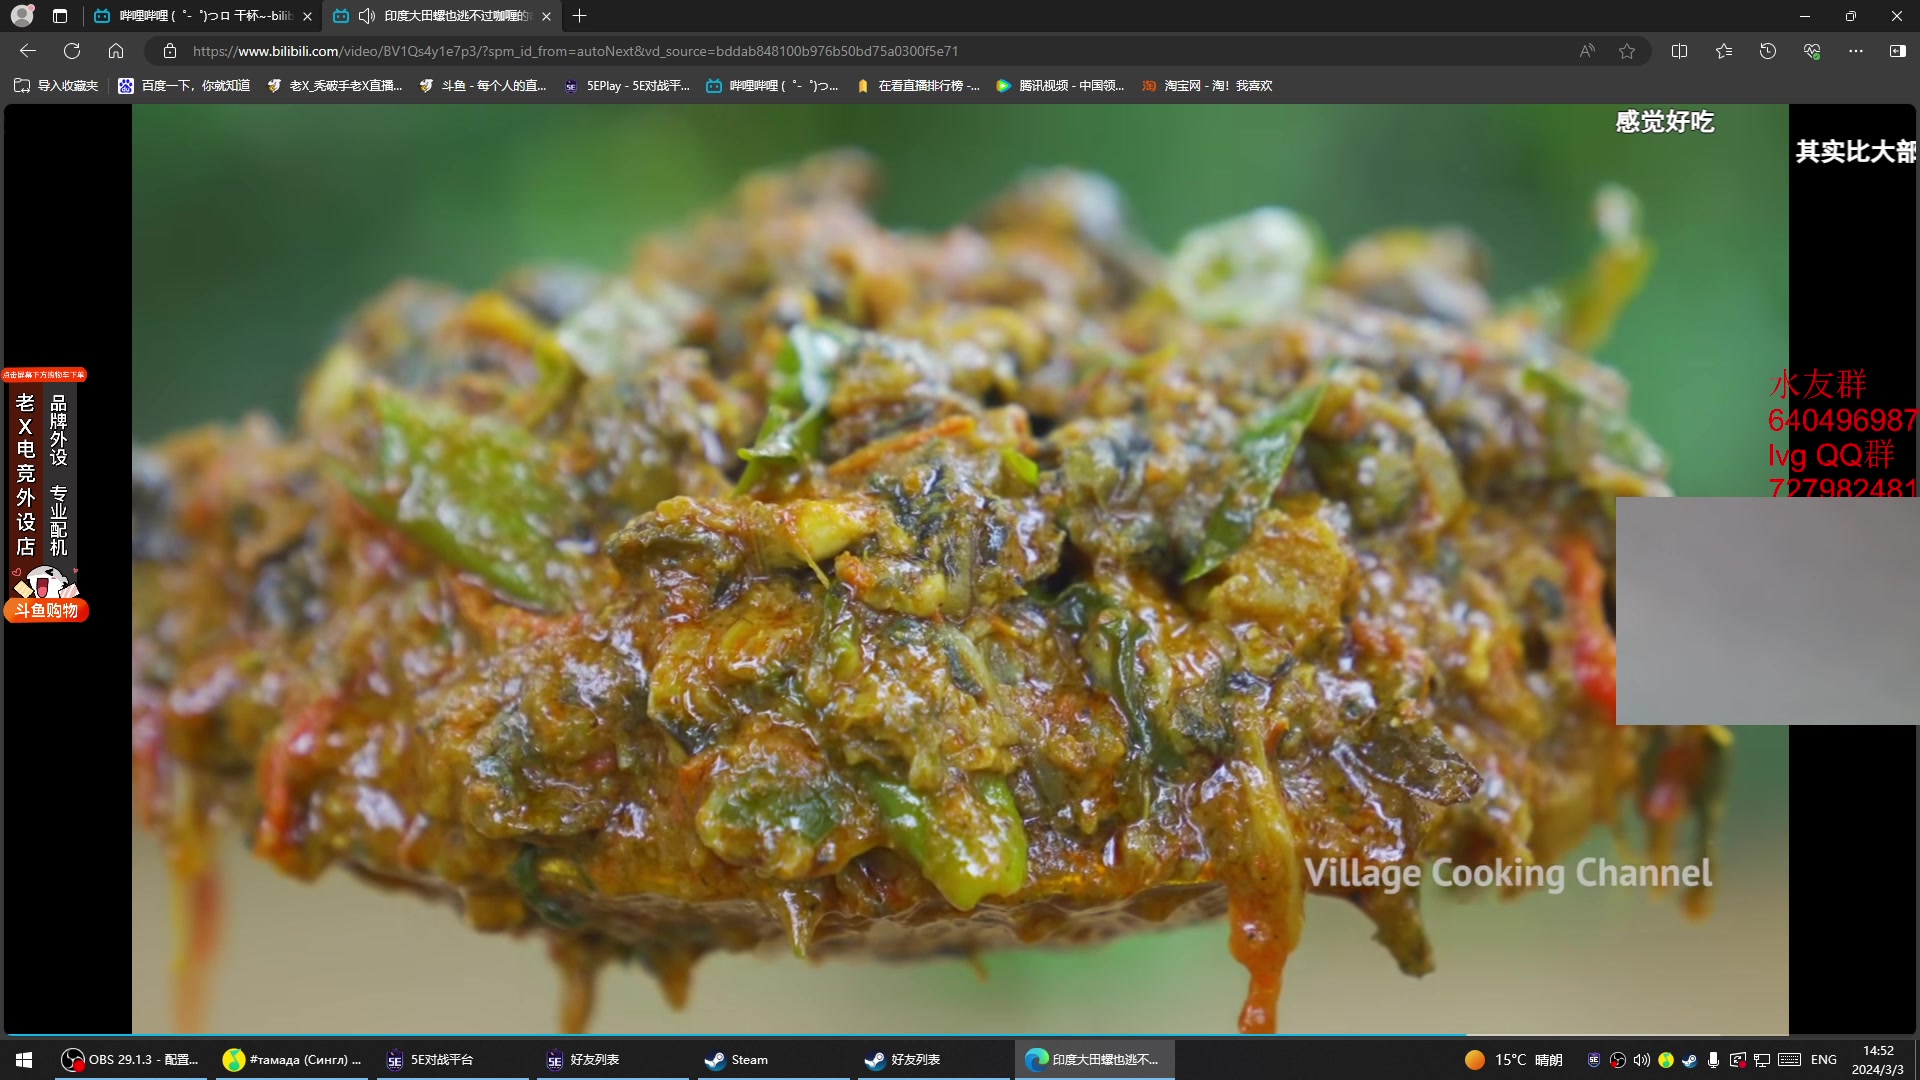Open Browser essentials heart icon
Viewport: 1920px width, 1080px height.
pos(1812,51)
